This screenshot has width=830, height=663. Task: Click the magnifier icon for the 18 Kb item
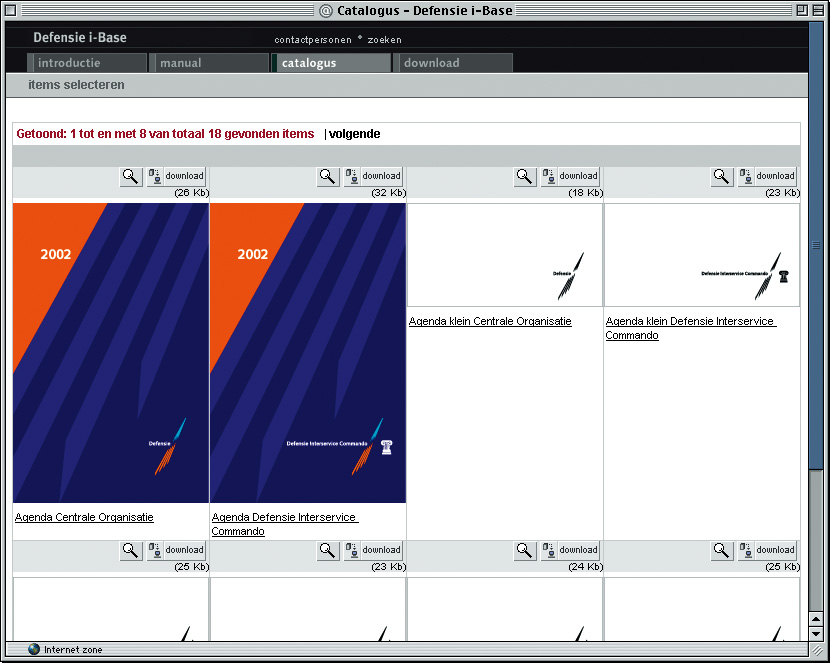click(x=525, y=176)
